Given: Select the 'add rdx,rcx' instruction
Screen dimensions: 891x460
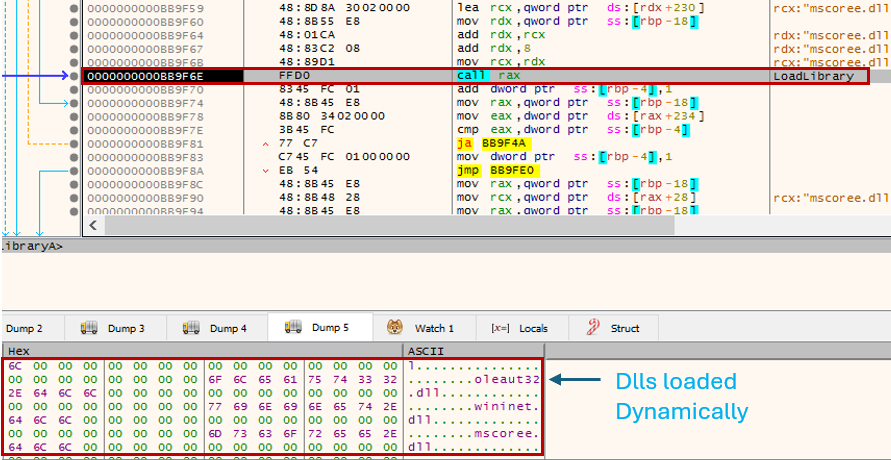Looking at the screenshot, I should coord(501,36).
